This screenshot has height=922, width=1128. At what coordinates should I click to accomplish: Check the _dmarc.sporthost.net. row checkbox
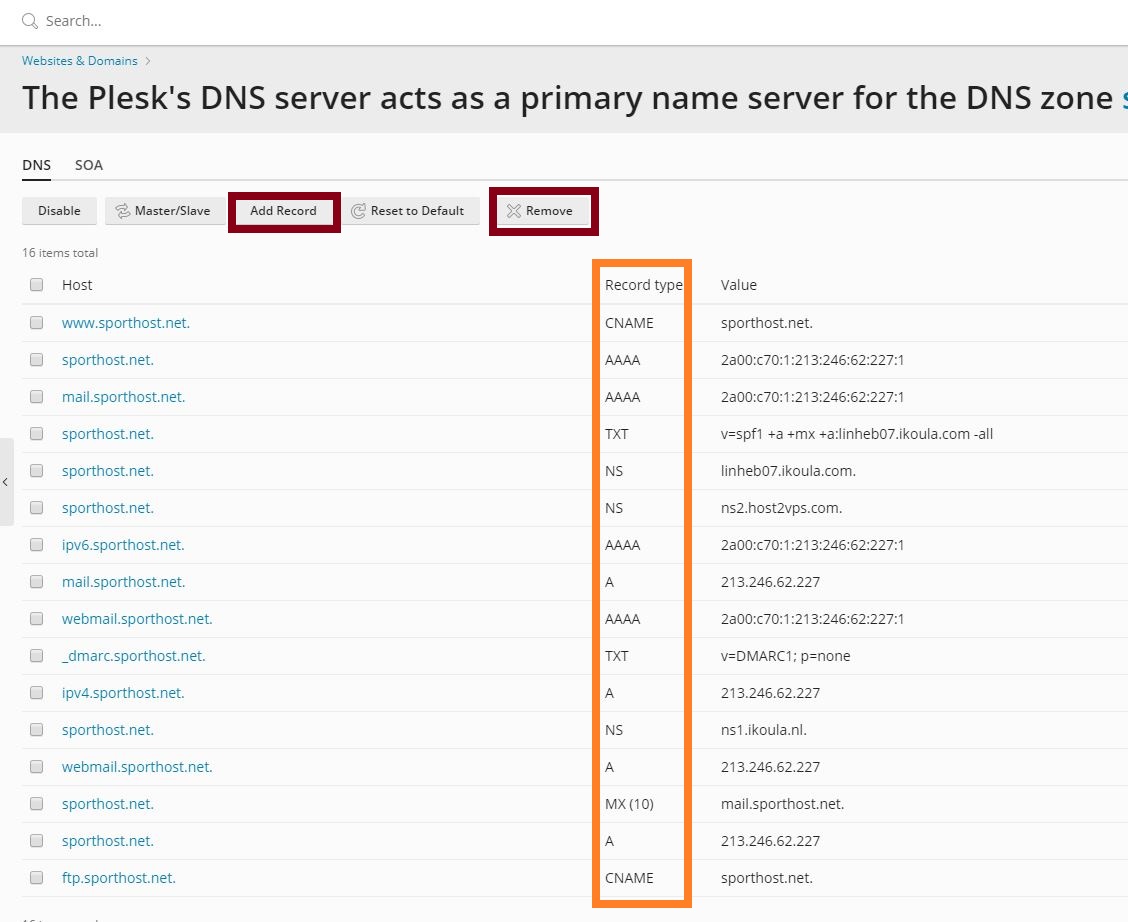click(37, 656)
